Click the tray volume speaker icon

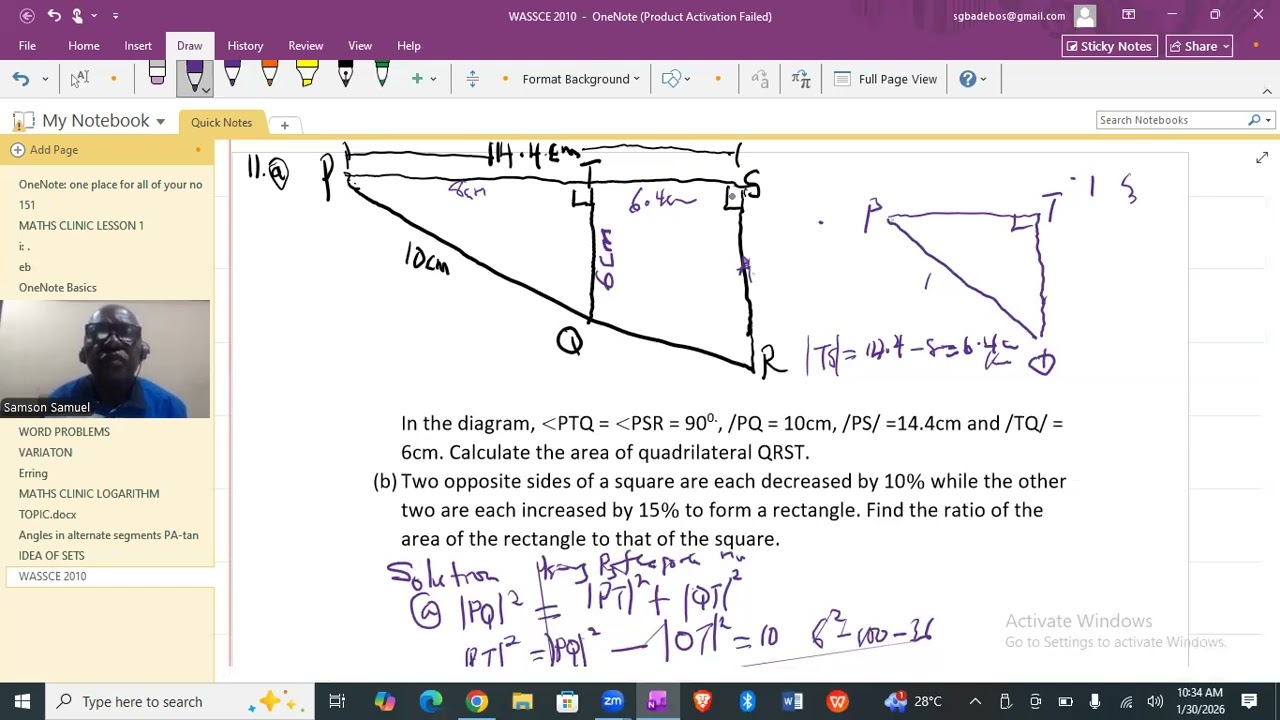[1155, 702]
